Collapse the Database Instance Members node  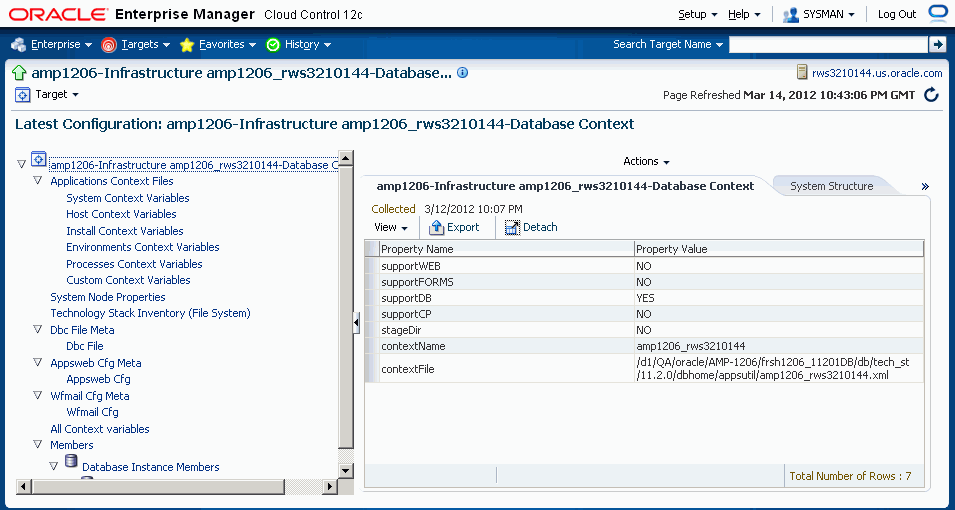click(54, 466)
